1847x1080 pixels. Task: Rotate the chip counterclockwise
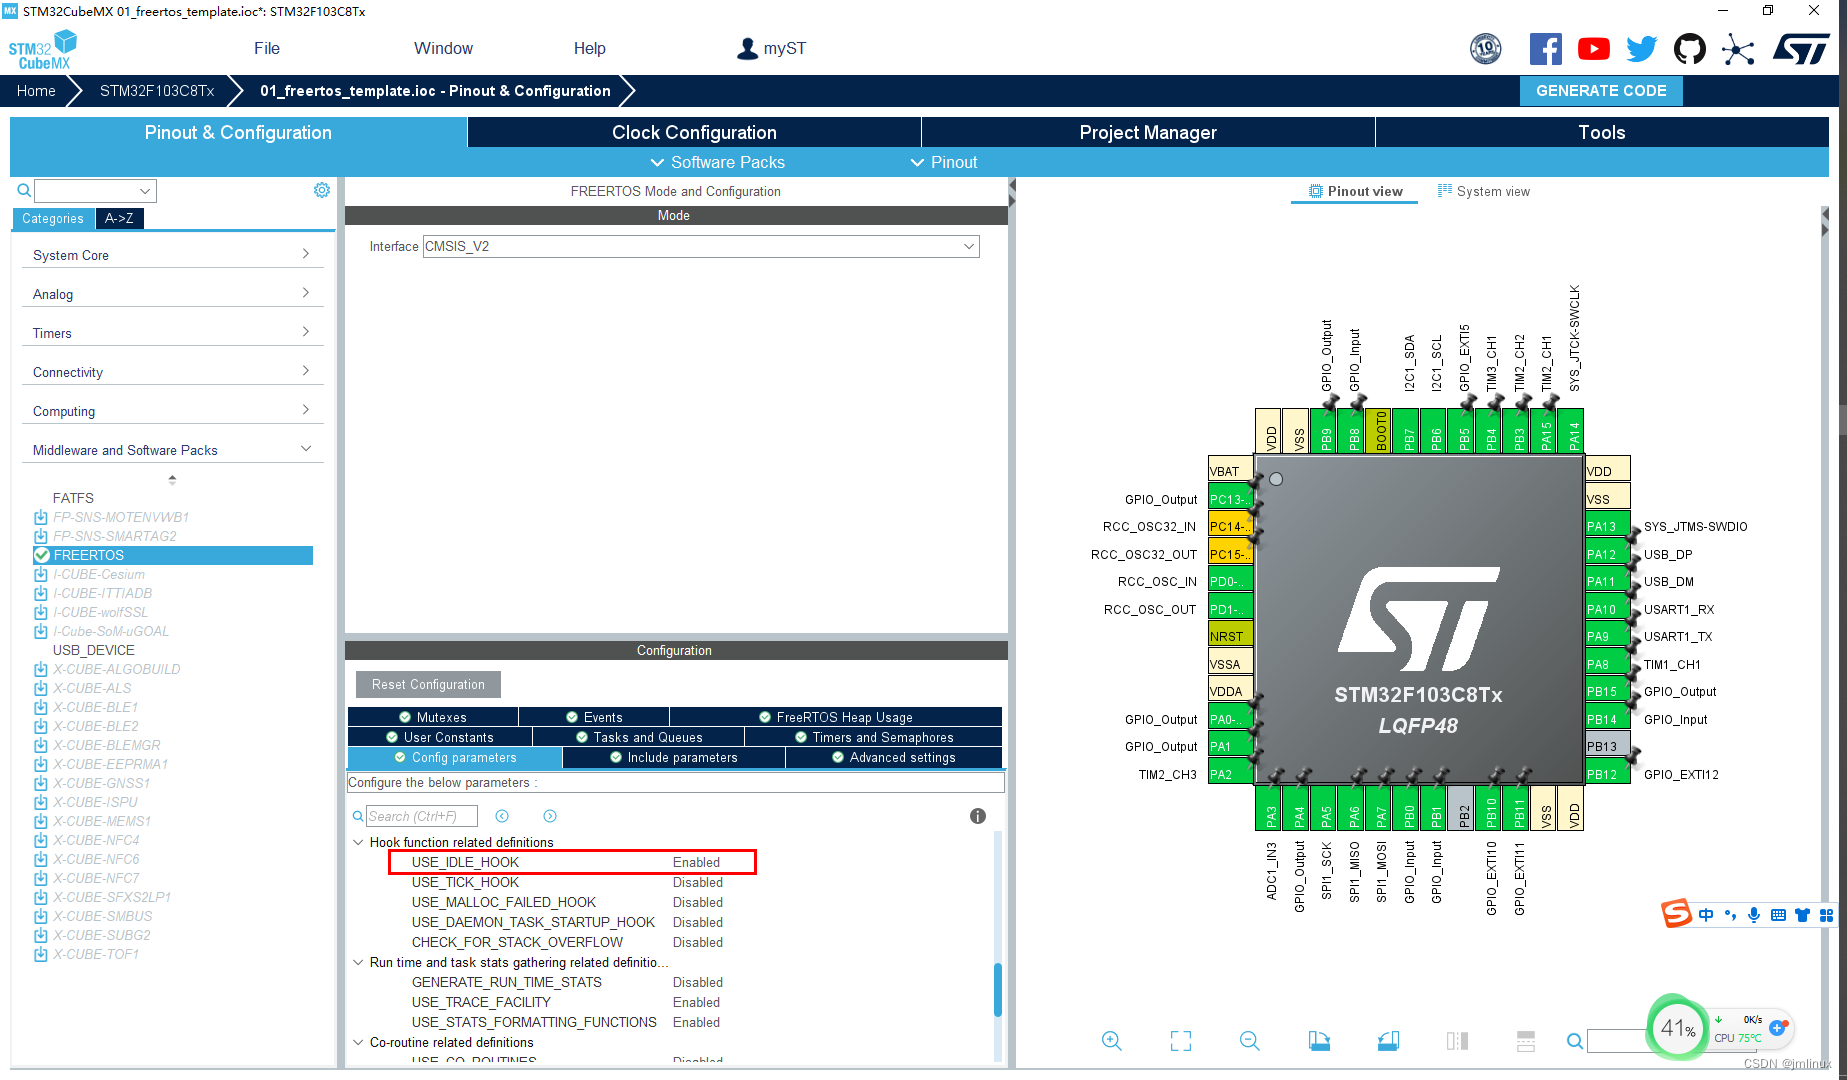[x=1388, y=1040]
